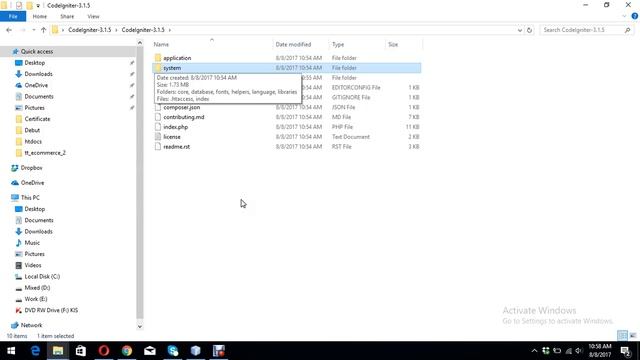Show hidden system tray icons
Image resolution: width=640 pixels, height=360 pixels.
point(534,351)
